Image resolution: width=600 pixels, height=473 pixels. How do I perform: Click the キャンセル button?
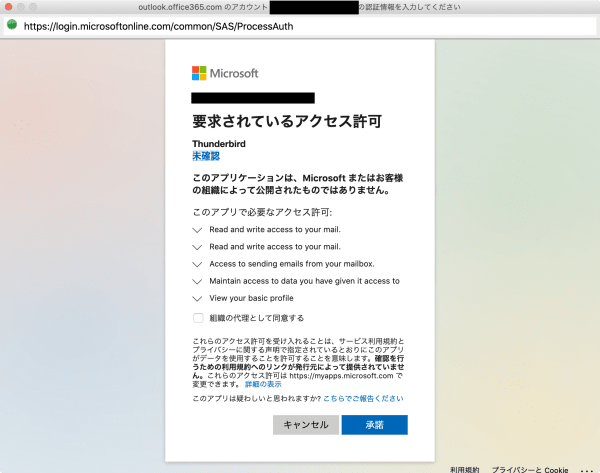(306, 425)
